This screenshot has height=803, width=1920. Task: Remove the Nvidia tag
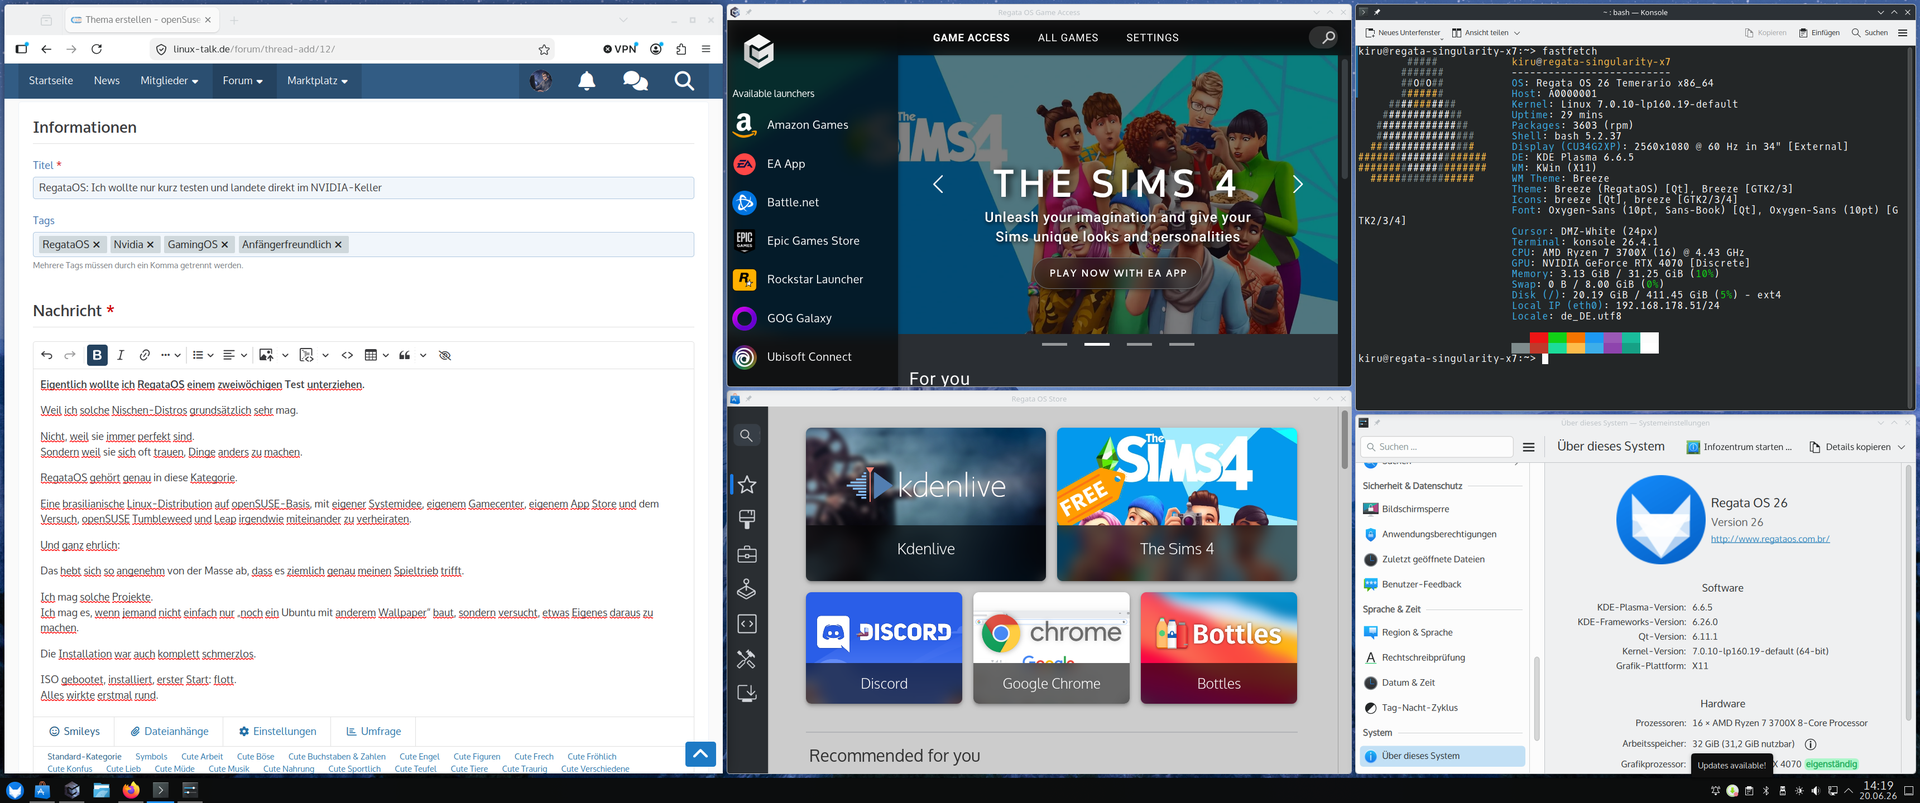[150, 245]
